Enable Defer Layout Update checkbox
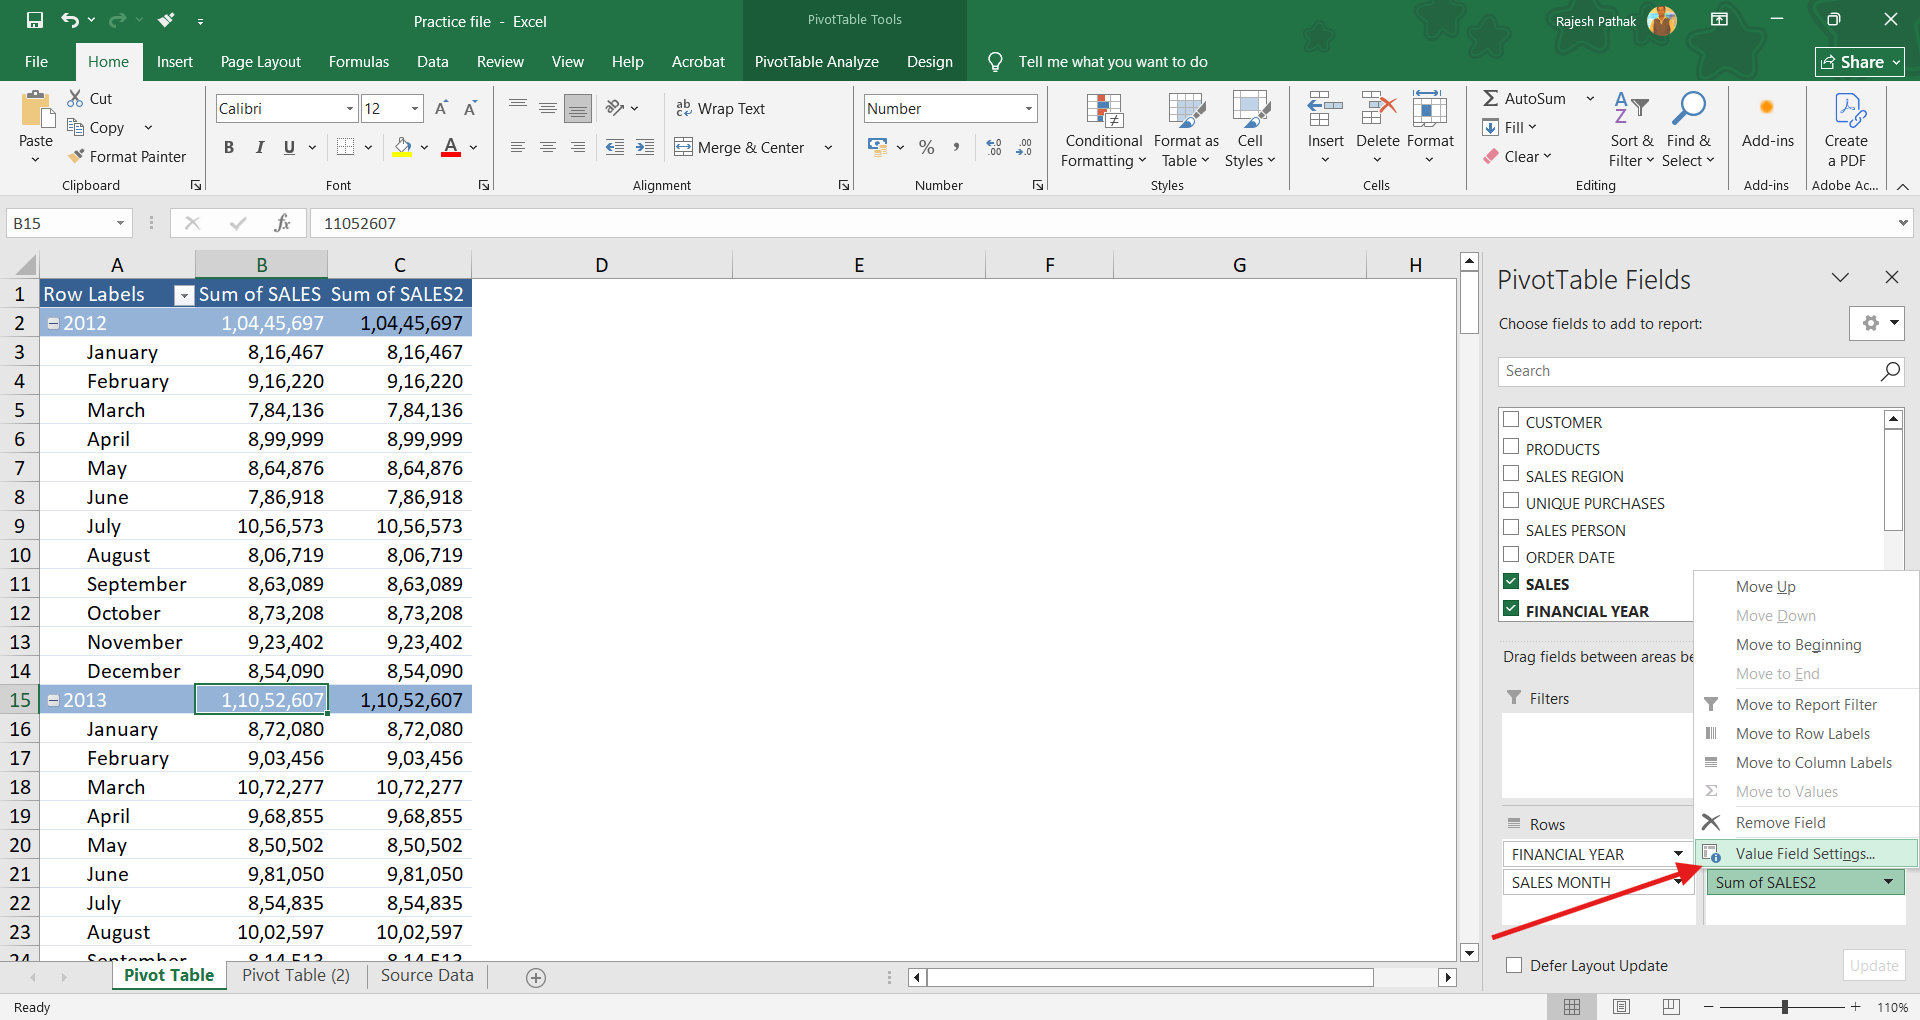The image size is (1920, 1020). (1514, 965)
